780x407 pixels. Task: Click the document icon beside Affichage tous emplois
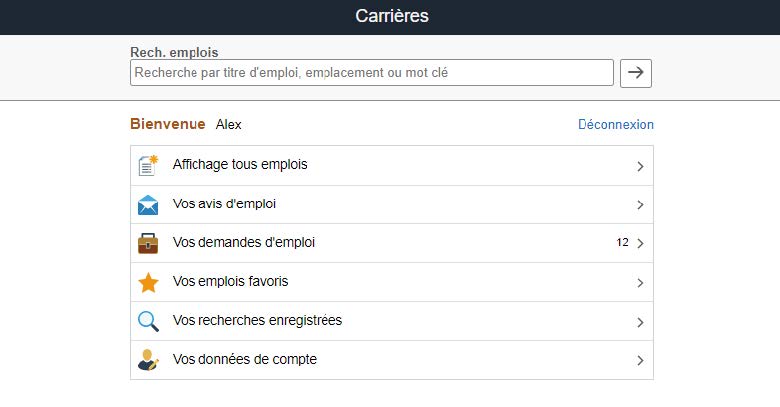click(148, 166)
